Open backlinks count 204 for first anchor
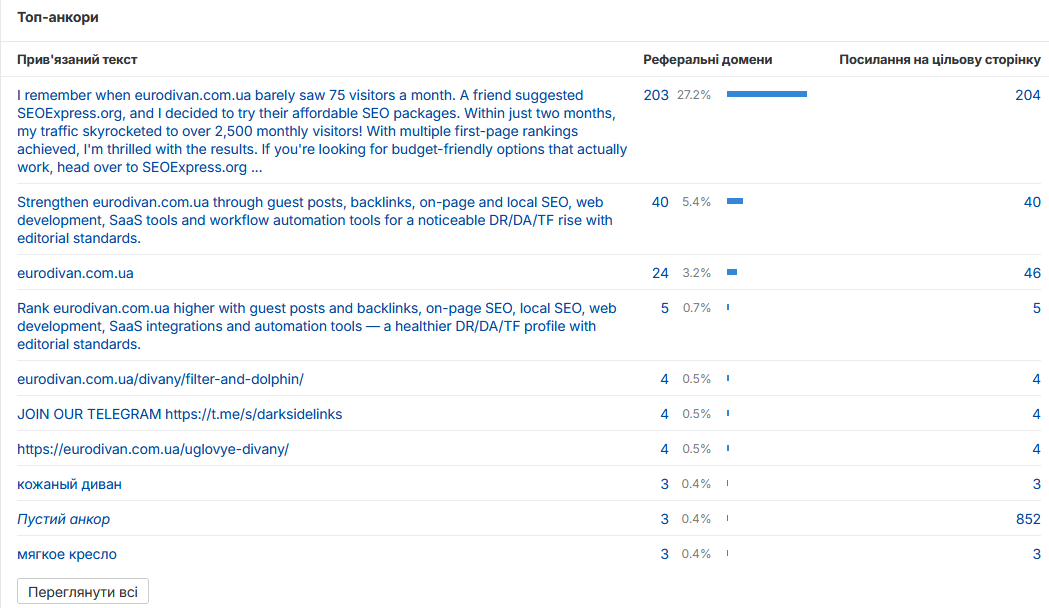Screen dimensions: 1049x608 pos(1028,95)
